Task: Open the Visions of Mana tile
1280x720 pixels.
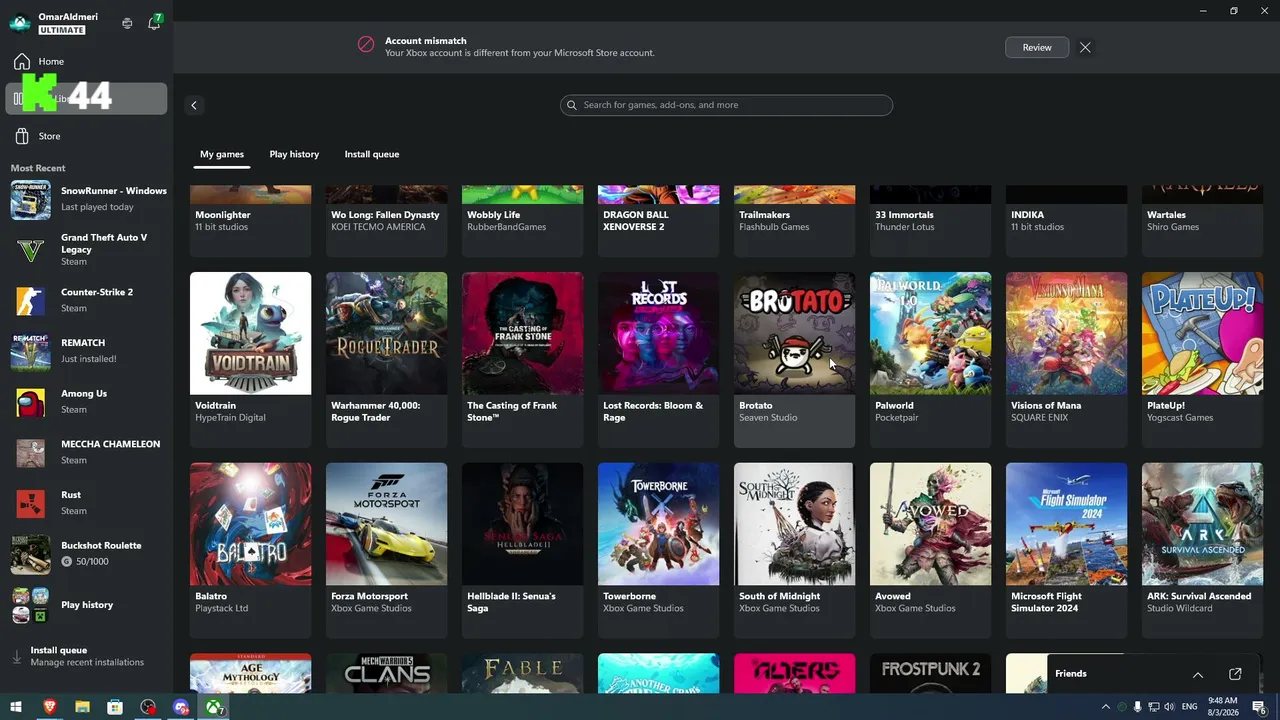Action: coord(1066,359)
